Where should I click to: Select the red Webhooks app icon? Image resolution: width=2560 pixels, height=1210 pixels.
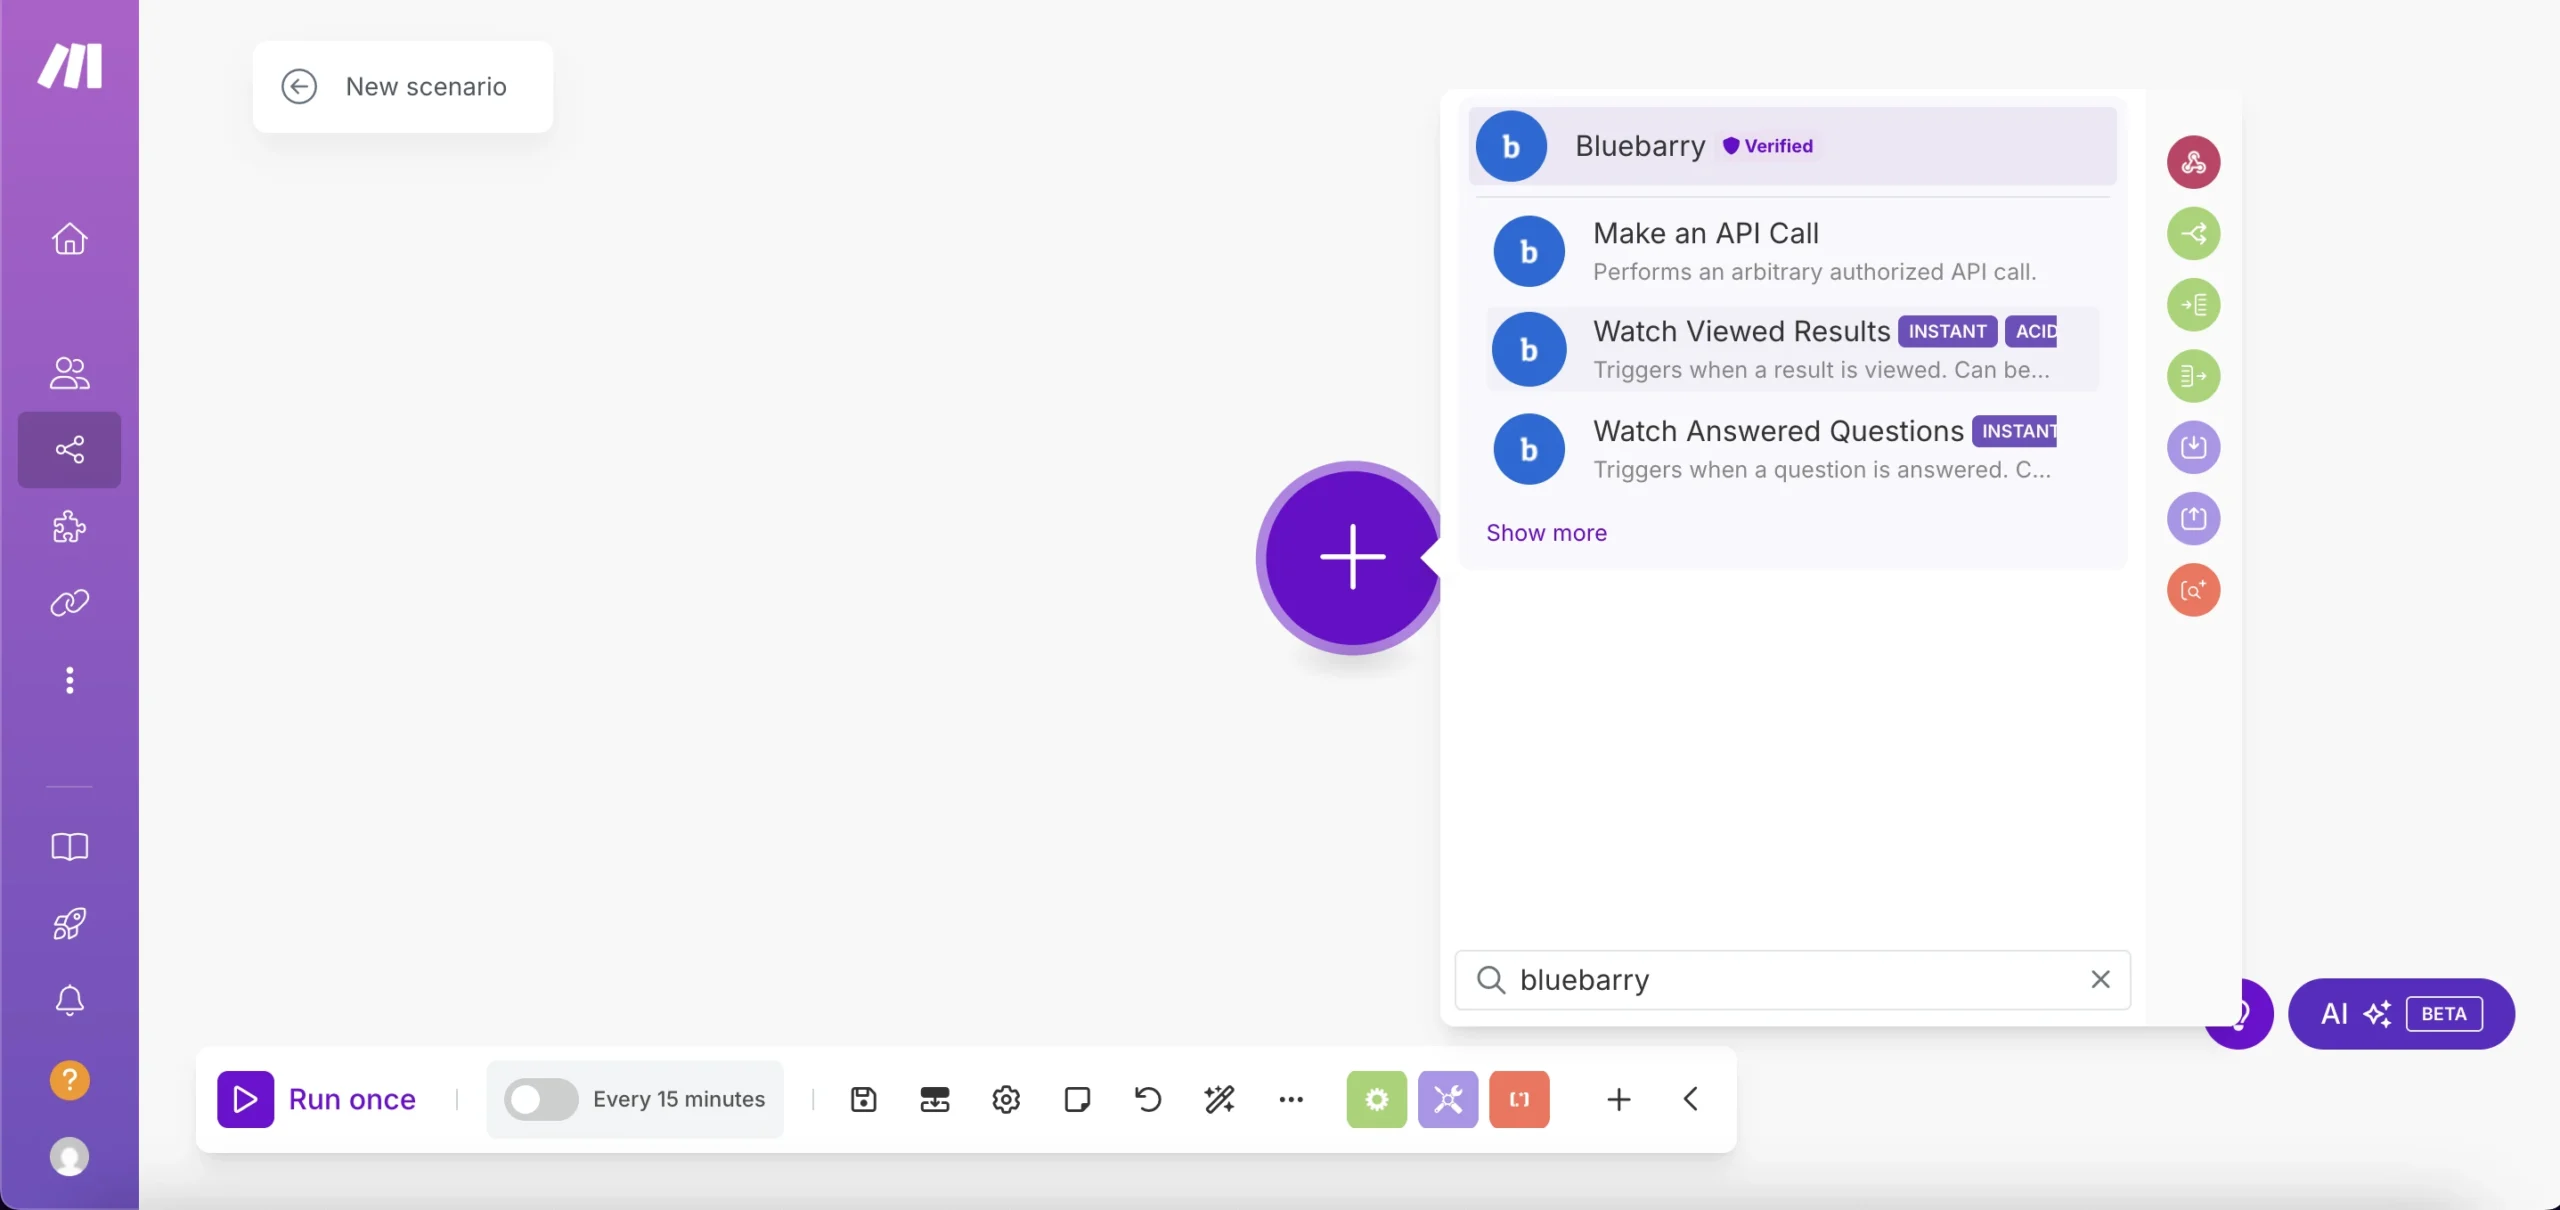2194,162
